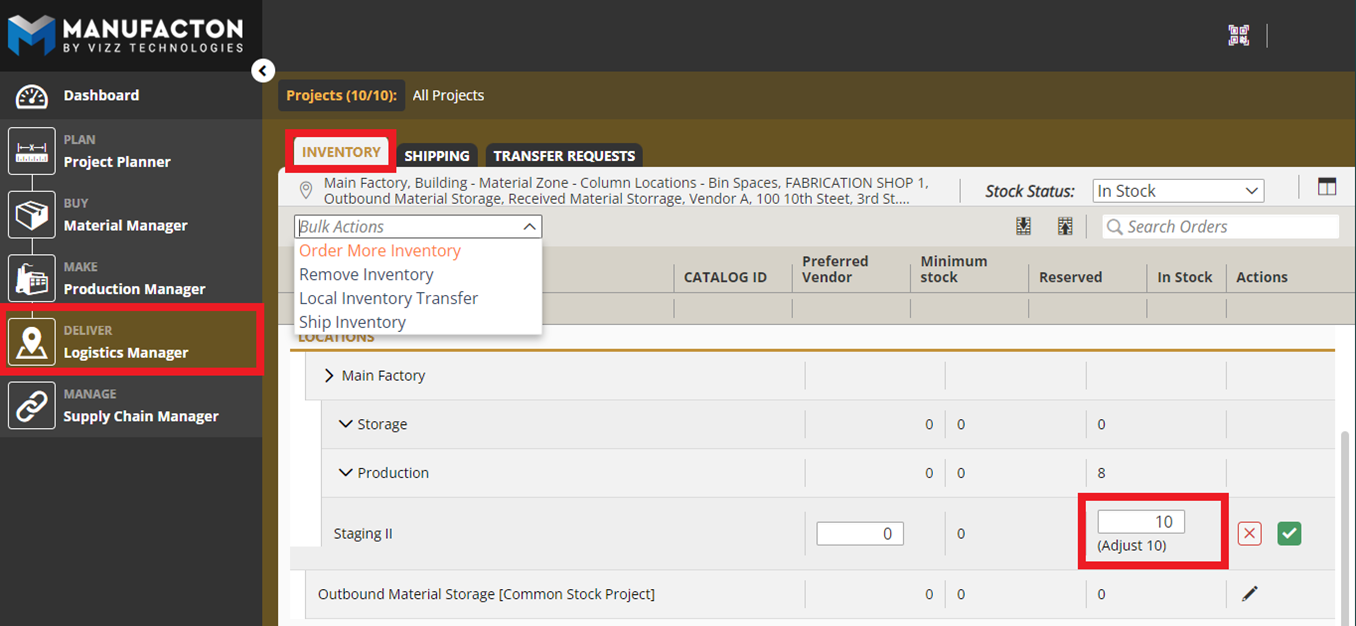Toggle the Bulk Actions dropdown
The image size is (1356, 626).
click(x=418, y=227)
